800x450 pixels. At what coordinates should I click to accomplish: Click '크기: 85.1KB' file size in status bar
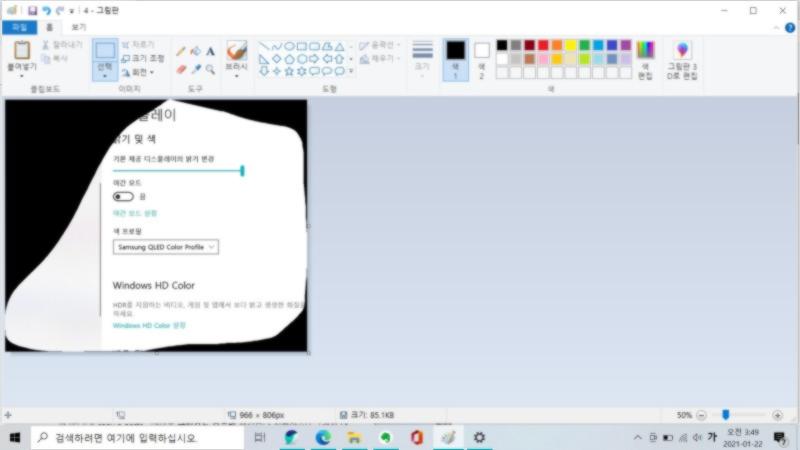click(372, 415)
